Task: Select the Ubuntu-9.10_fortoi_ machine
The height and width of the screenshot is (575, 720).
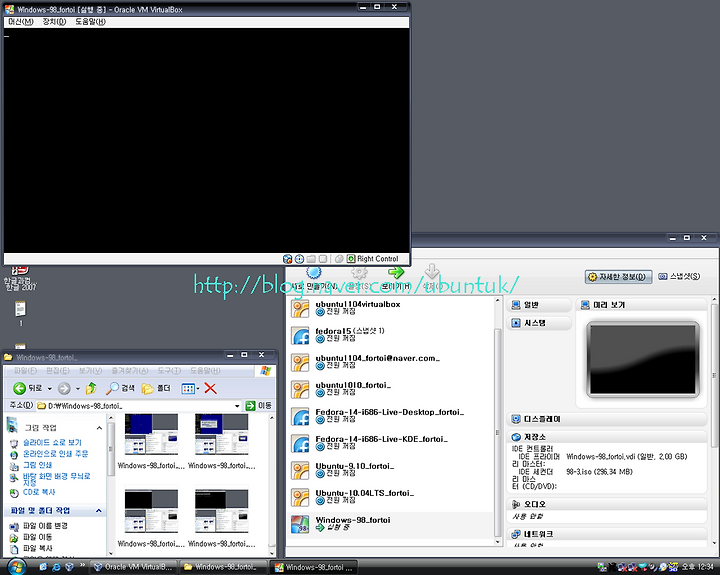Action: point(391,471)
